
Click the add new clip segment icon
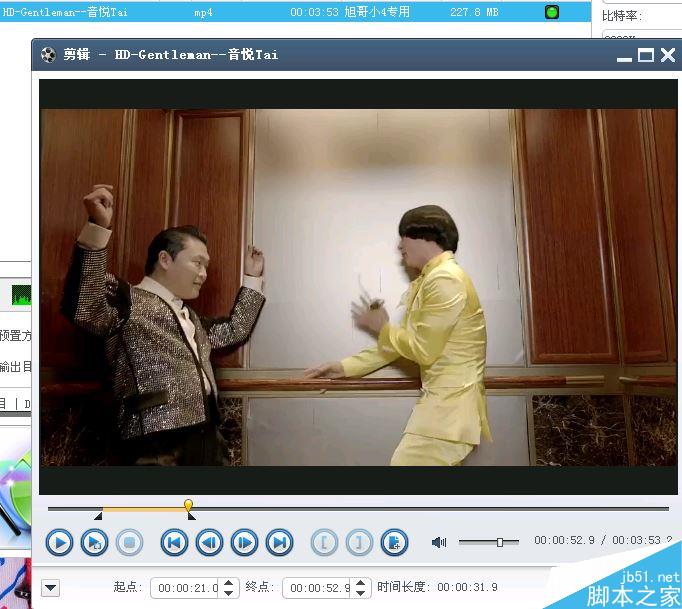[394, 542]
